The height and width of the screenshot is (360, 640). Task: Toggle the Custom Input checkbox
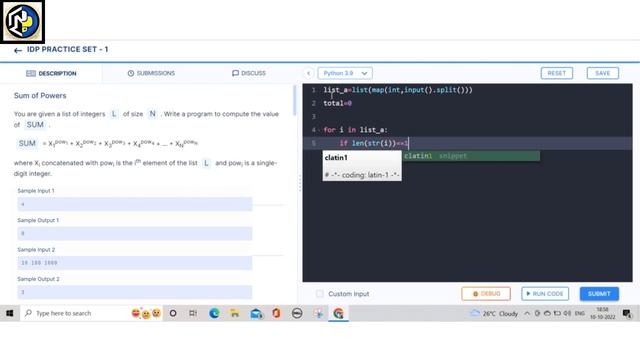pyautogui.click(x=320, y=293)
